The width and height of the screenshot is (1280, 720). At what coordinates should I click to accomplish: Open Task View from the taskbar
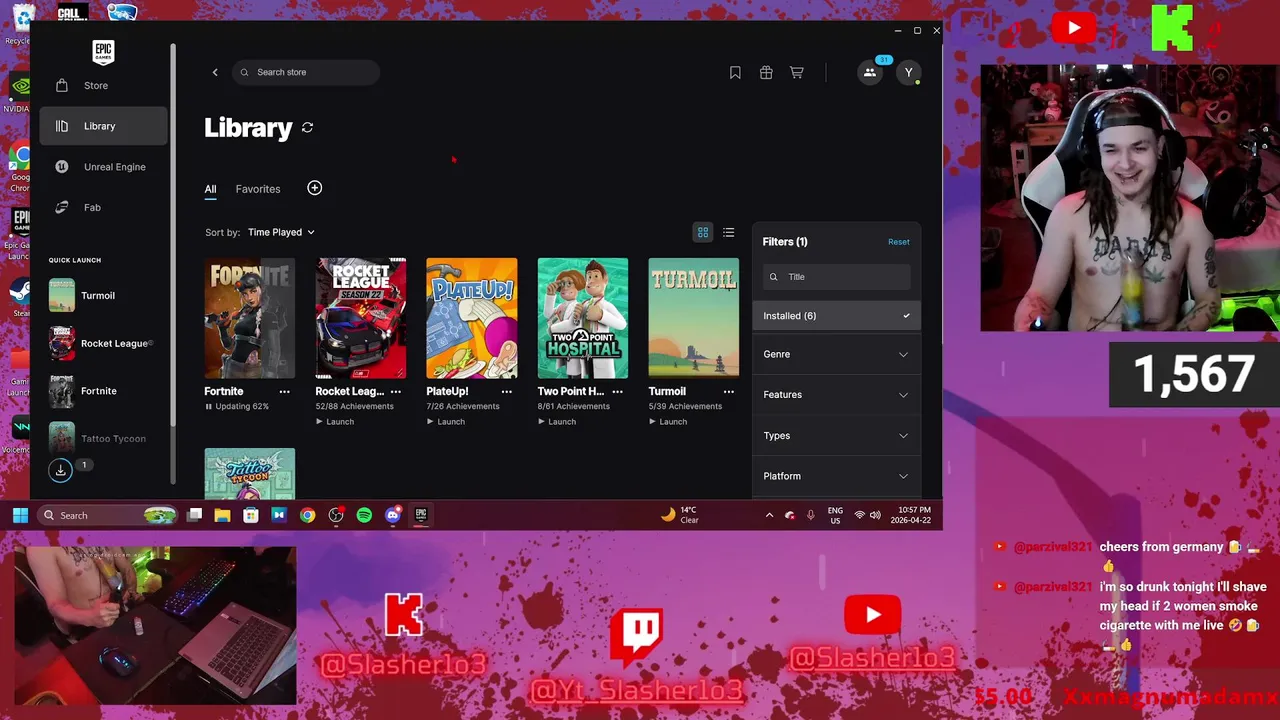(x=195, y=515)
